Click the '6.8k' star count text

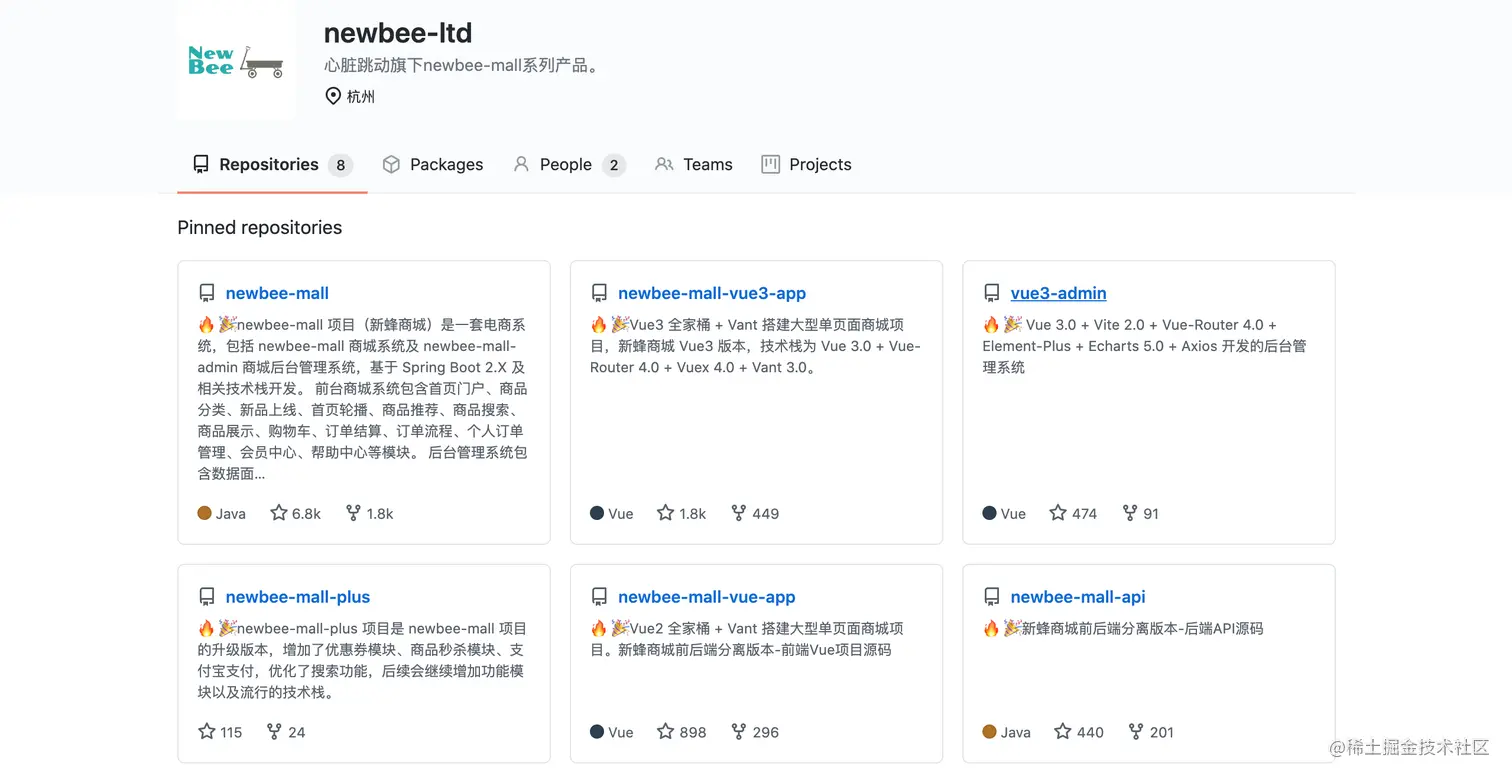[x=307, y=514]
